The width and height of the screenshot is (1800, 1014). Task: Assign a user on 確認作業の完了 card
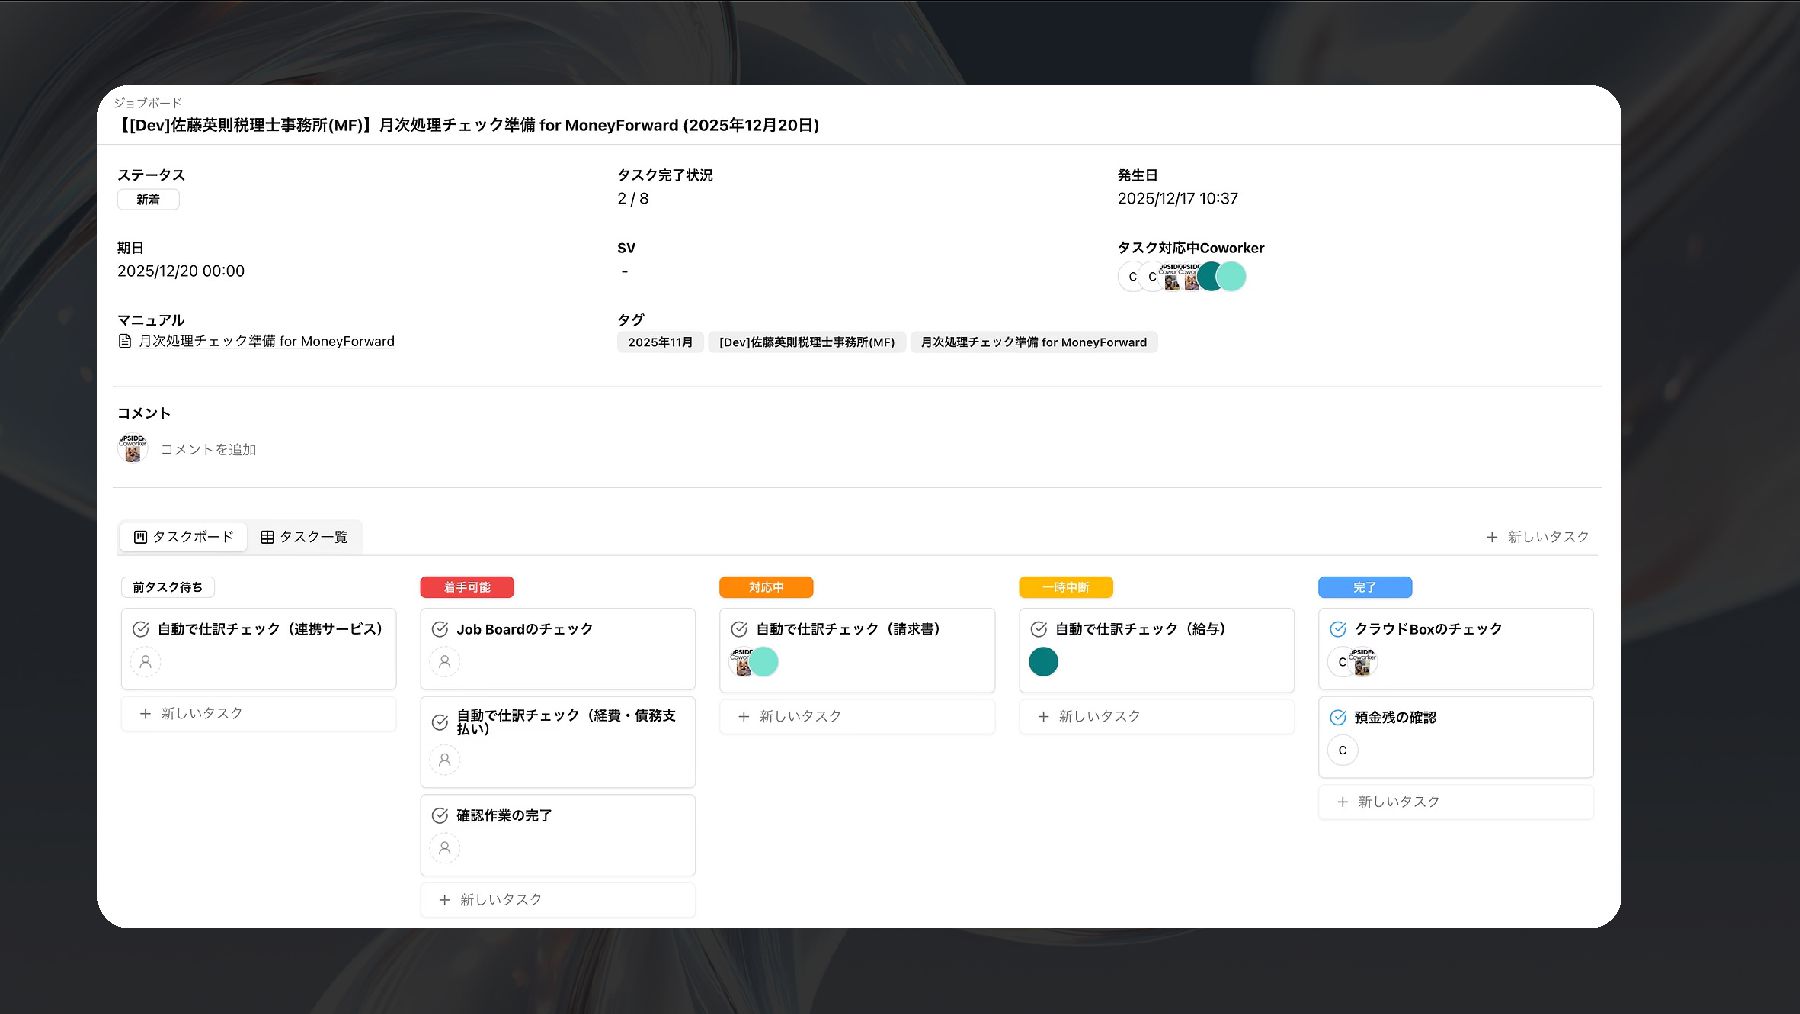(x=445, y=848)
